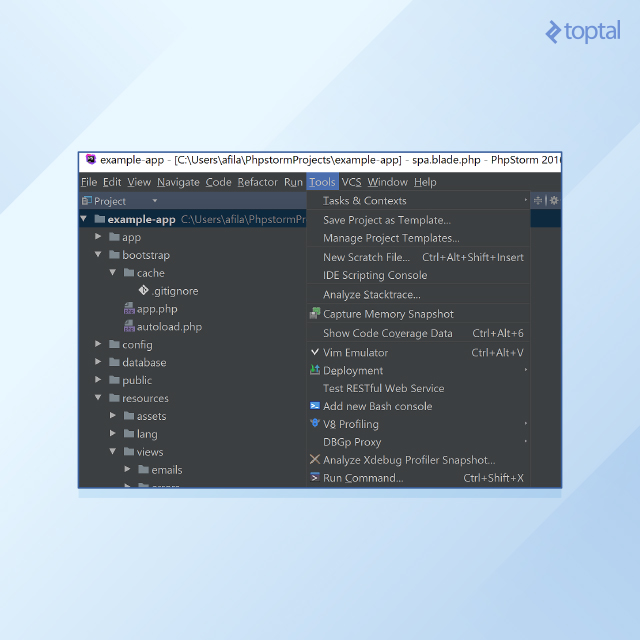This screenshot has height=640, width=640.
Task: Collapse the cache folder arrow
Action: point(113,272)
